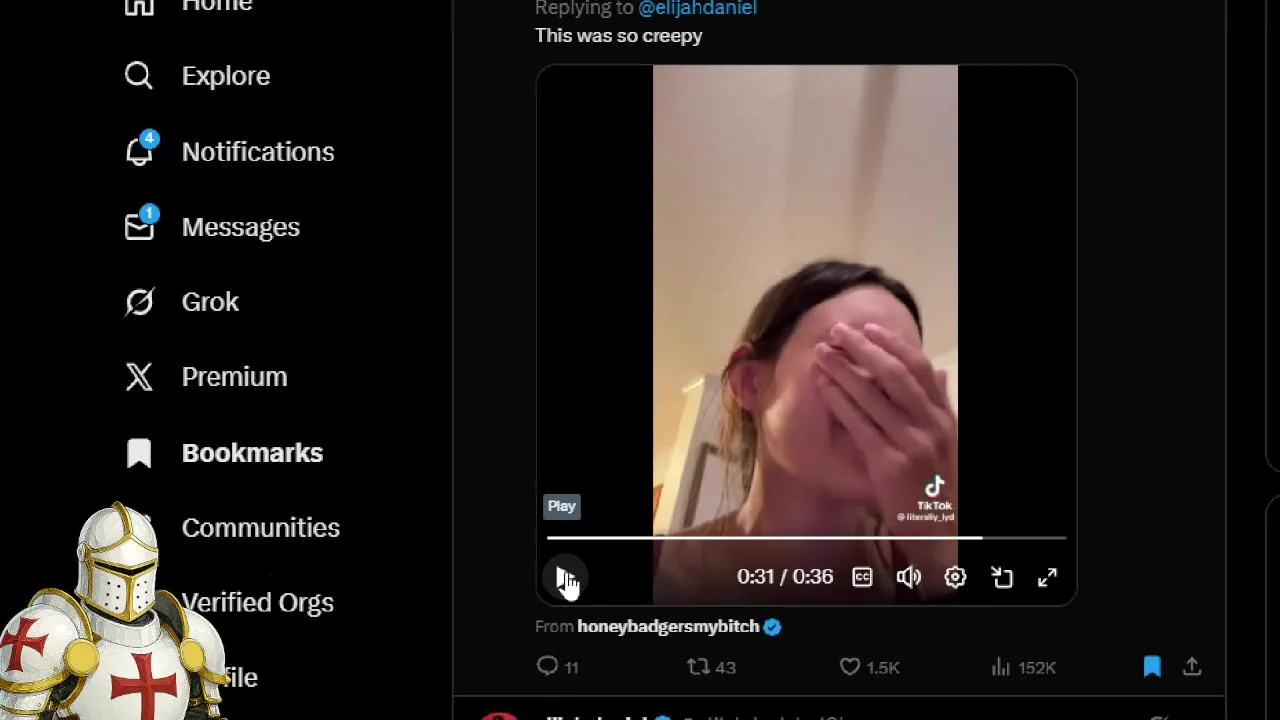Open the @elijahdaniel profile link
The image size is (1280, 720).
pyautogui.click(x=697, y=8)
